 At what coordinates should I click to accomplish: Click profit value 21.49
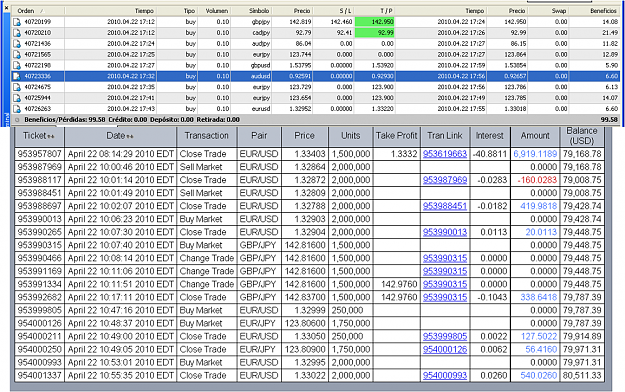pos(610,33)
